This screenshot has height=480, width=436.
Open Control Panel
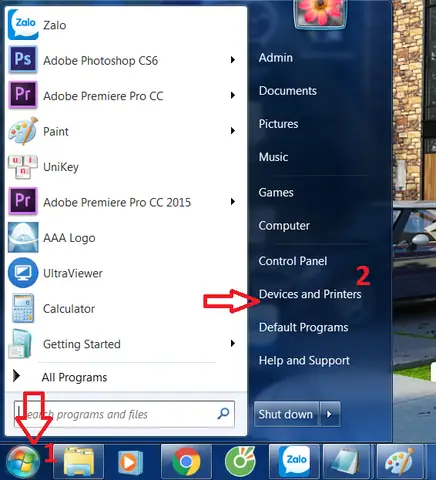tap(293, 261)
